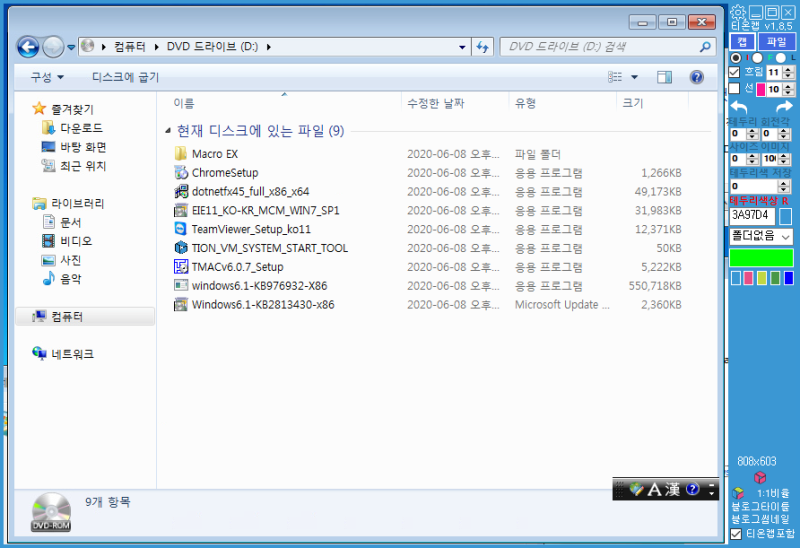Image resolution: width=800 pixels, height=548 pixels.
Task: Select the dotnetfx45_full_x86_x64 file icon
Action: coord(181,191)
